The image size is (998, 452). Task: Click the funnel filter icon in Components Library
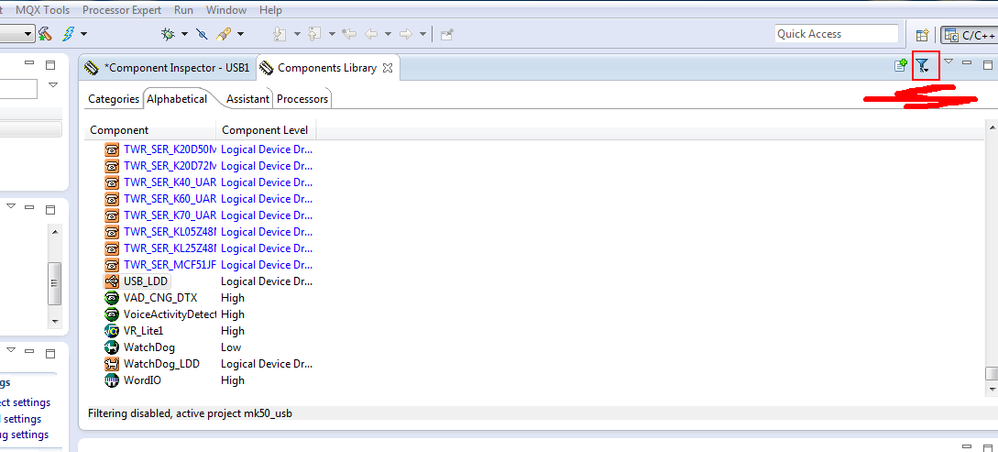coord(923,64)
